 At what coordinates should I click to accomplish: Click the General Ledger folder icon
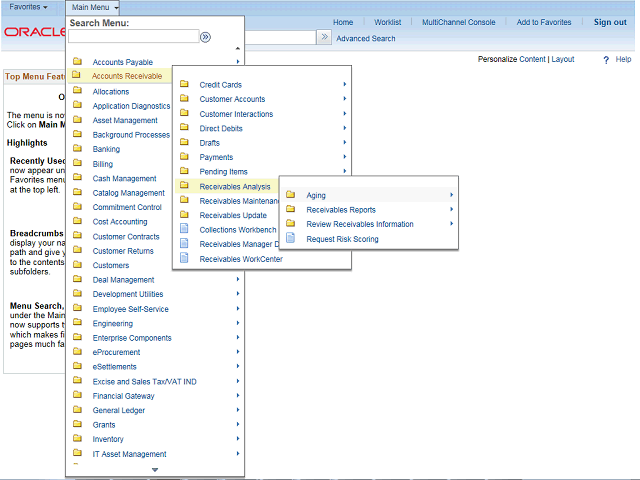pyautogui.click(x=77, y=410)
